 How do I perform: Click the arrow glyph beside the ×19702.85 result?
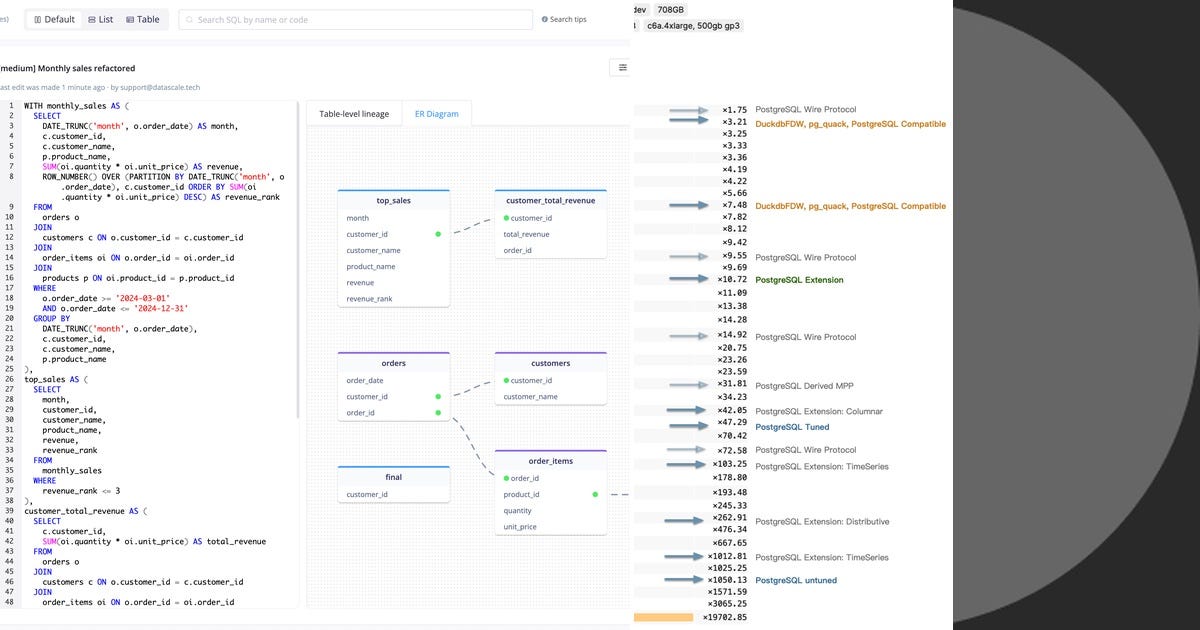[665, 617]
